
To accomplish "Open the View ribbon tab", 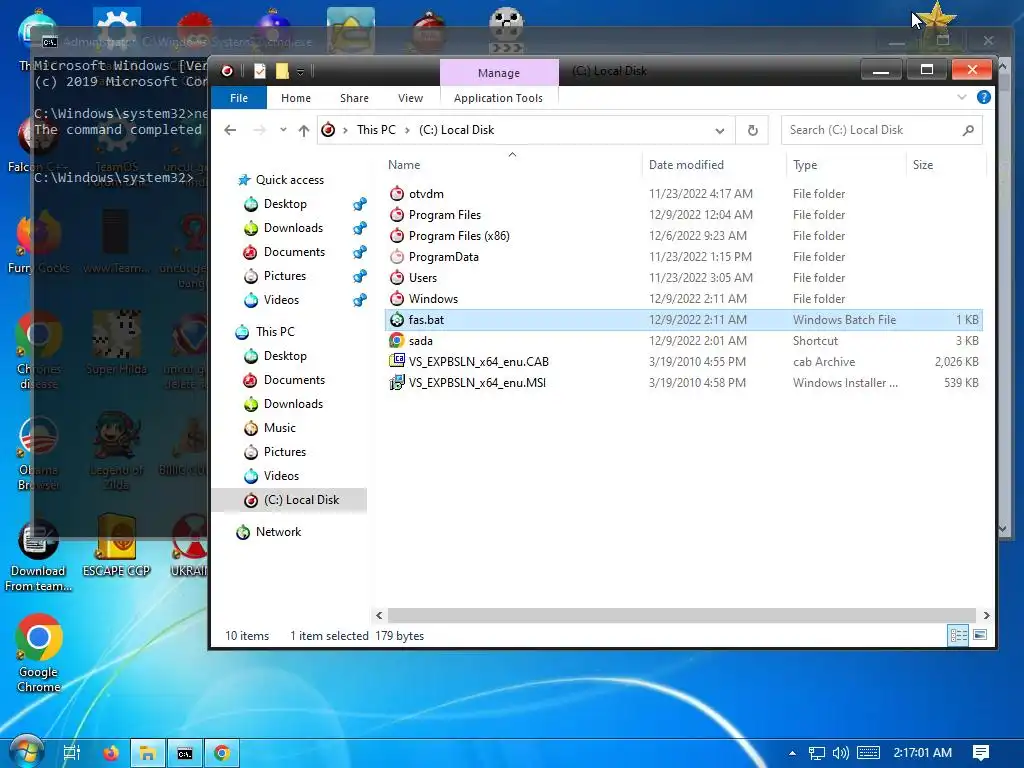I will click(x=410, y=98).
